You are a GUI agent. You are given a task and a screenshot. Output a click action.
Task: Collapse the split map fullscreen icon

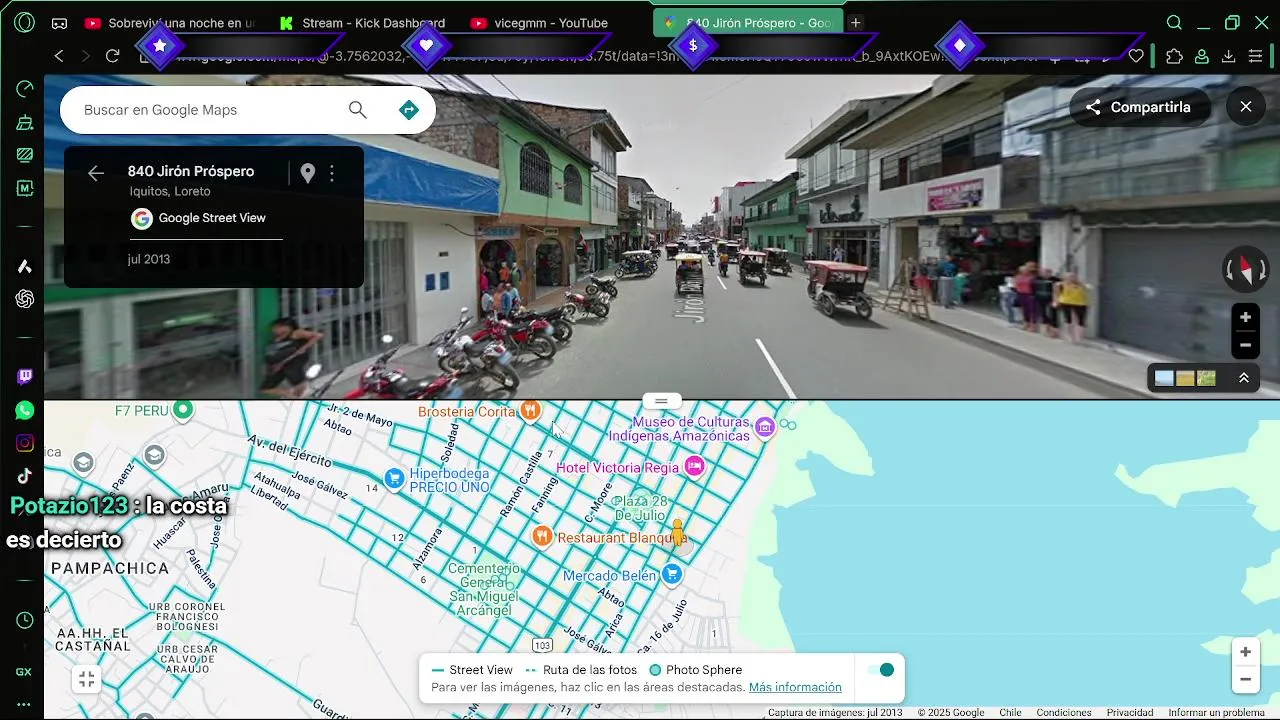(87, 680)
